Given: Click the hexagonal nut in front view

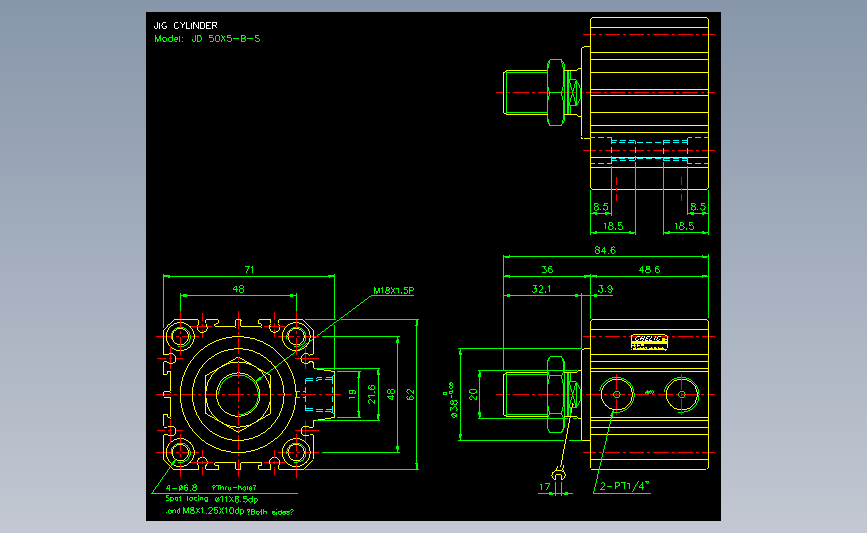Looking at the screenshot, I should [x=238, y=395].
